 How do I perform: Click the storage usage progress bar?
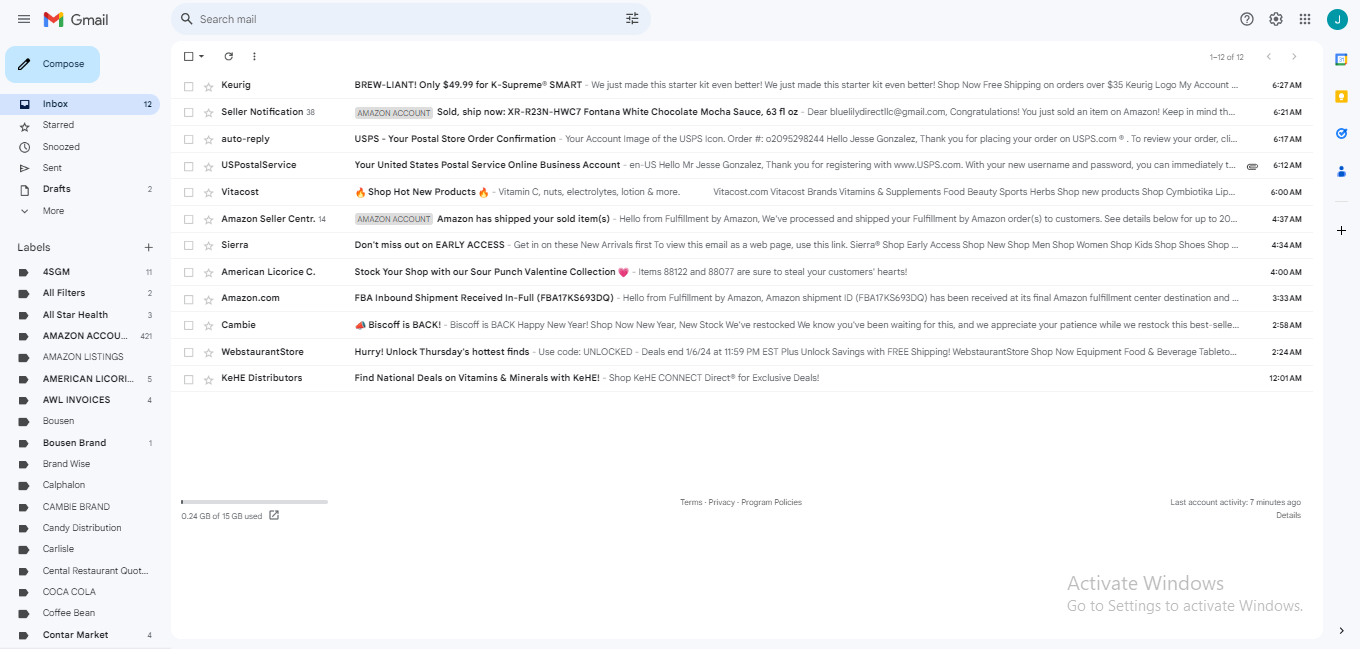tap(254, 502)
